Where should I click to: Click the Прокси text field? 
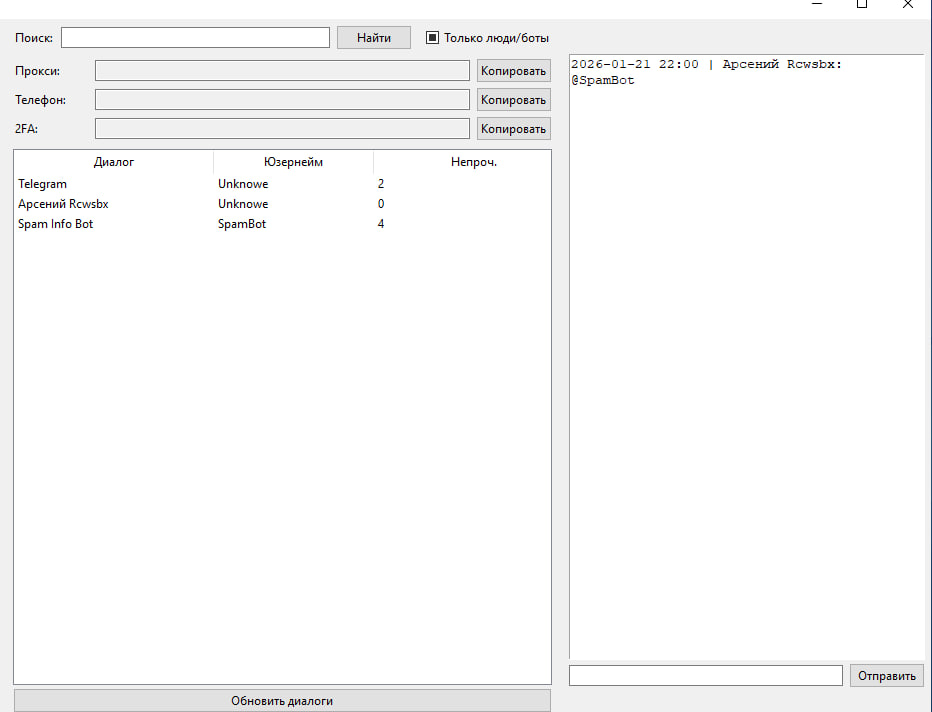point(281,71)
